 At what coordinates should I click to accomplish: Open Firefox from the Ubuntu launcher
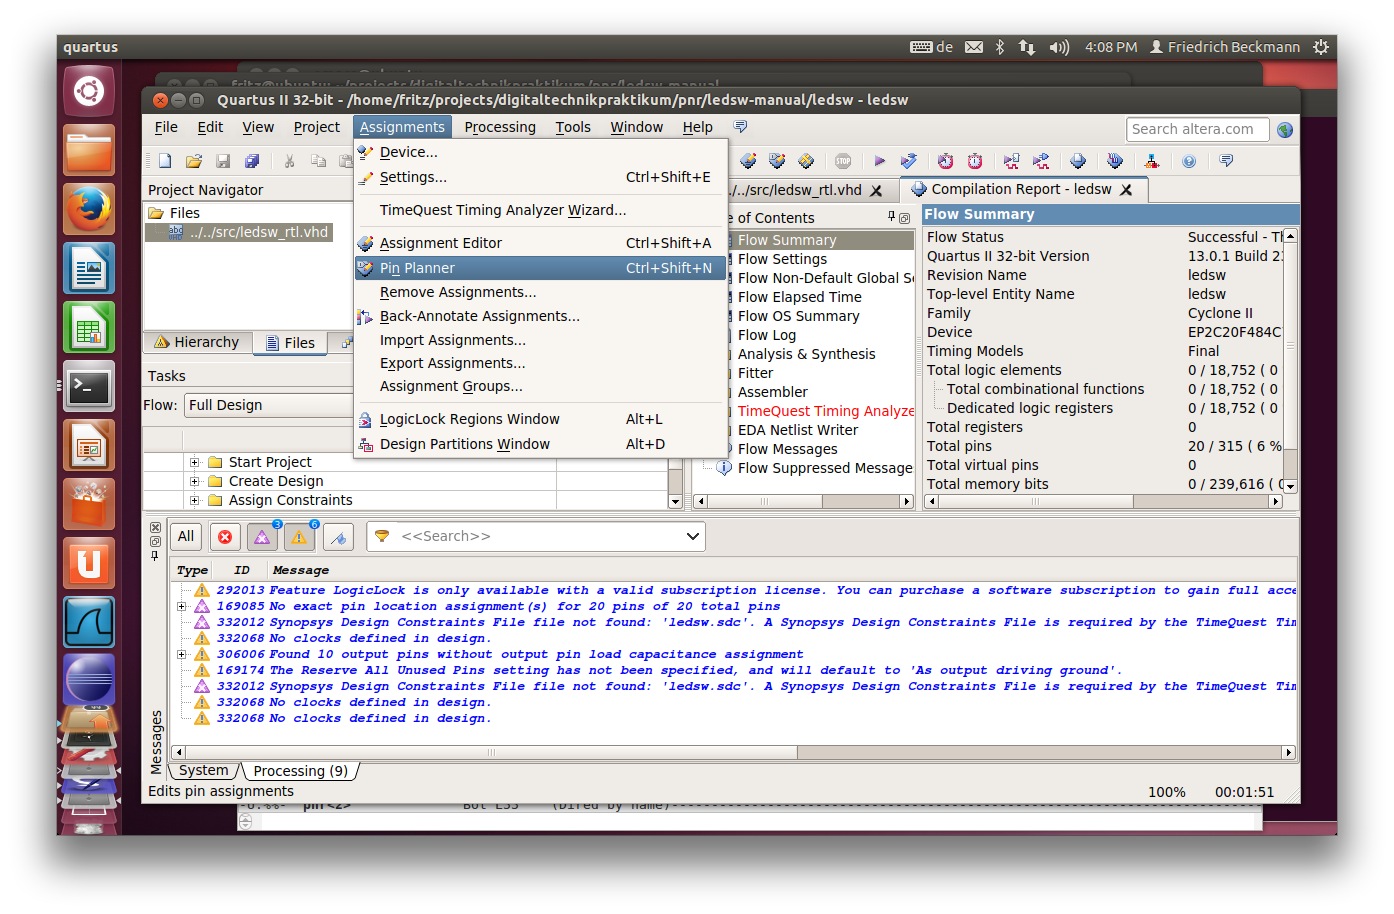[89, 210]
